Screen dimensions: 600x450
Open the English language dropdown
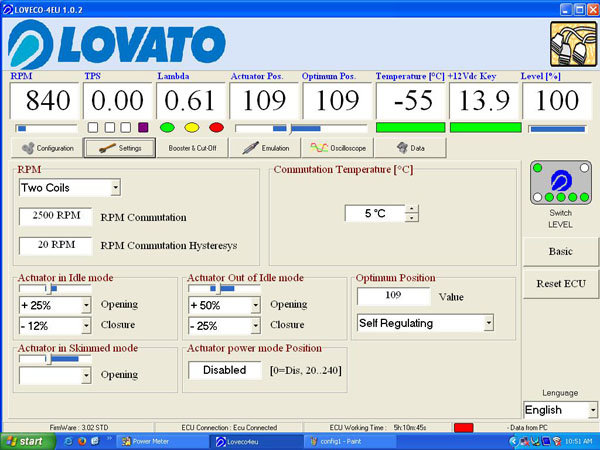pyautogui.click(x=592, y=410)
